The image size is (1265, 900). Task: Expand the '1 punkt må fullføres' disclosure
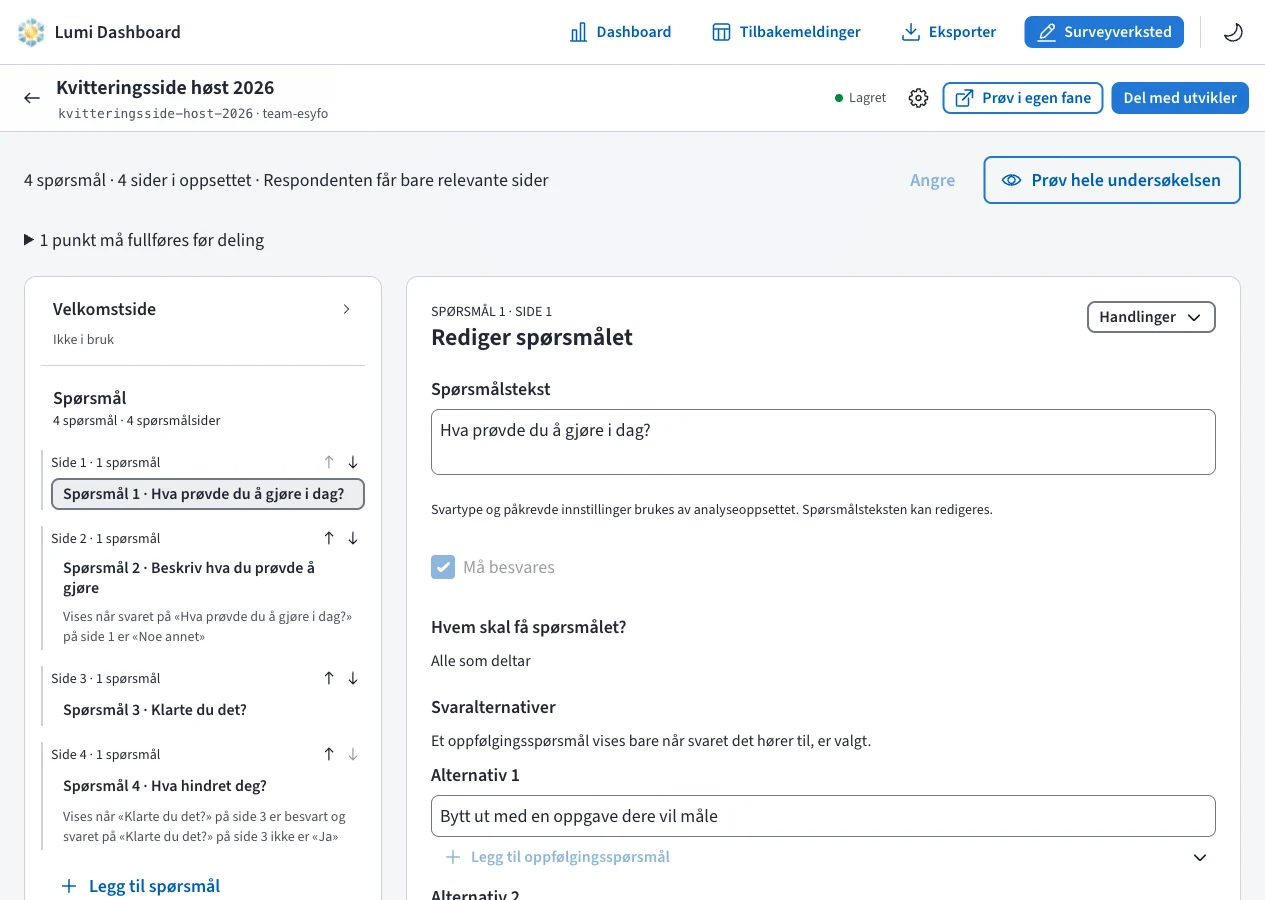pos(144,240)
